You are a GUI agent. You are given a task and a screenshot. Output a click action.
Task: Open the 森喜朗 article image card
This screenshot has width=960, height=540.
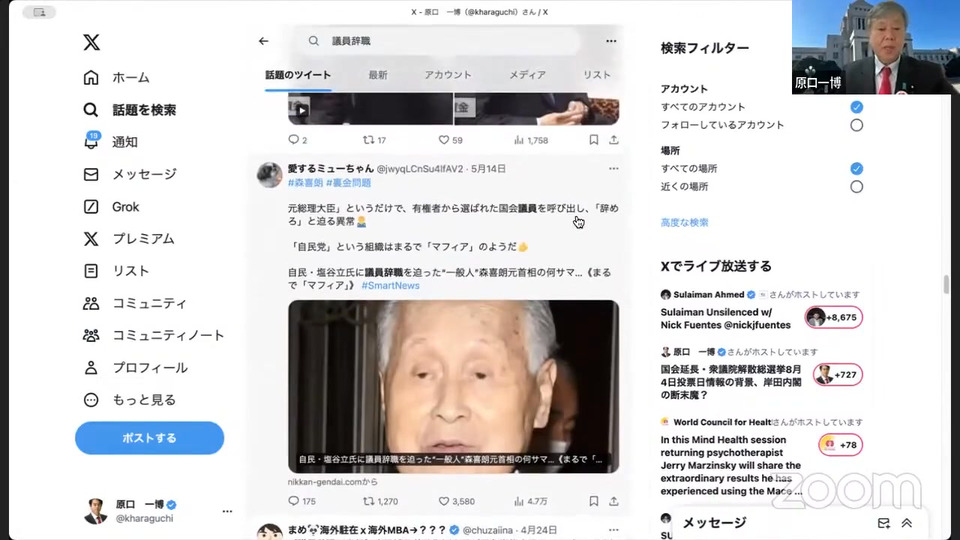tap(454, 386)
